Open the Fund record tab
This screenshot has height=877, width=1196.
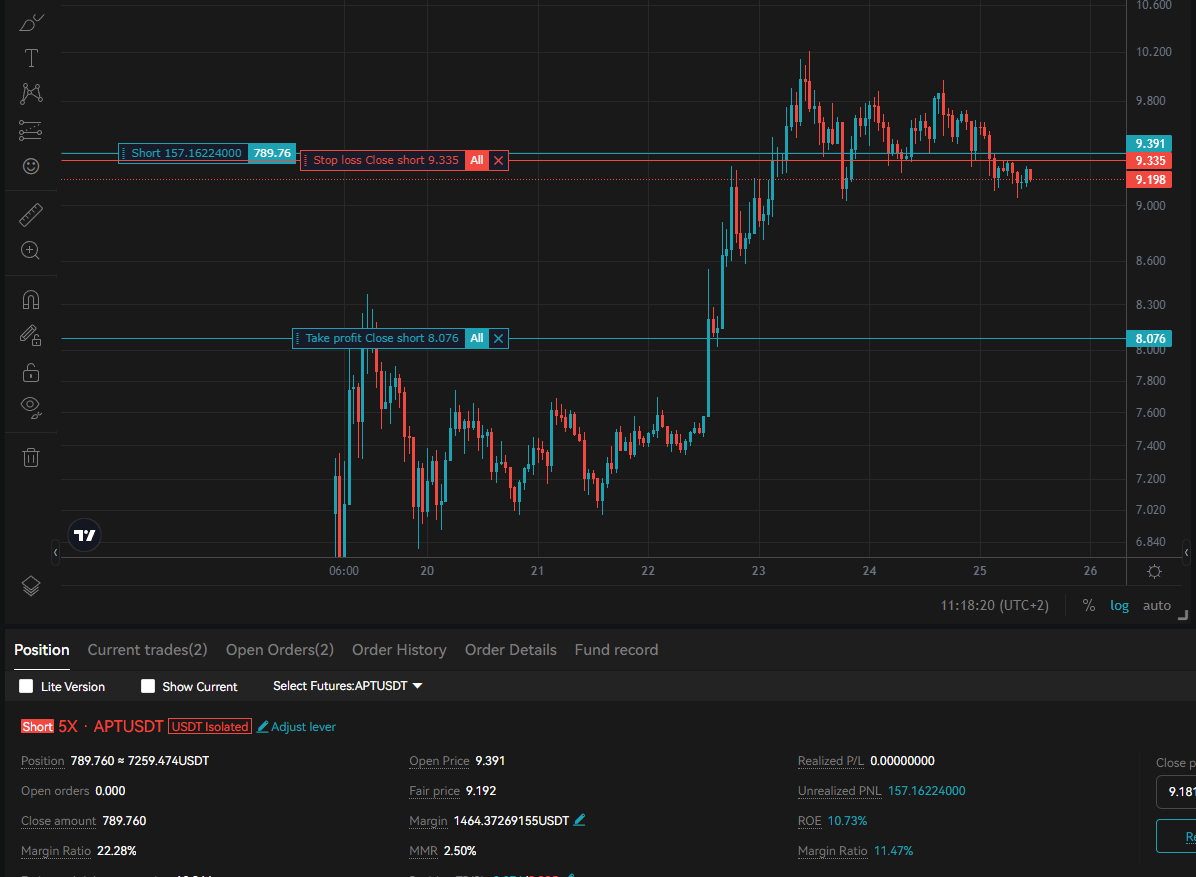coord(616,650)
